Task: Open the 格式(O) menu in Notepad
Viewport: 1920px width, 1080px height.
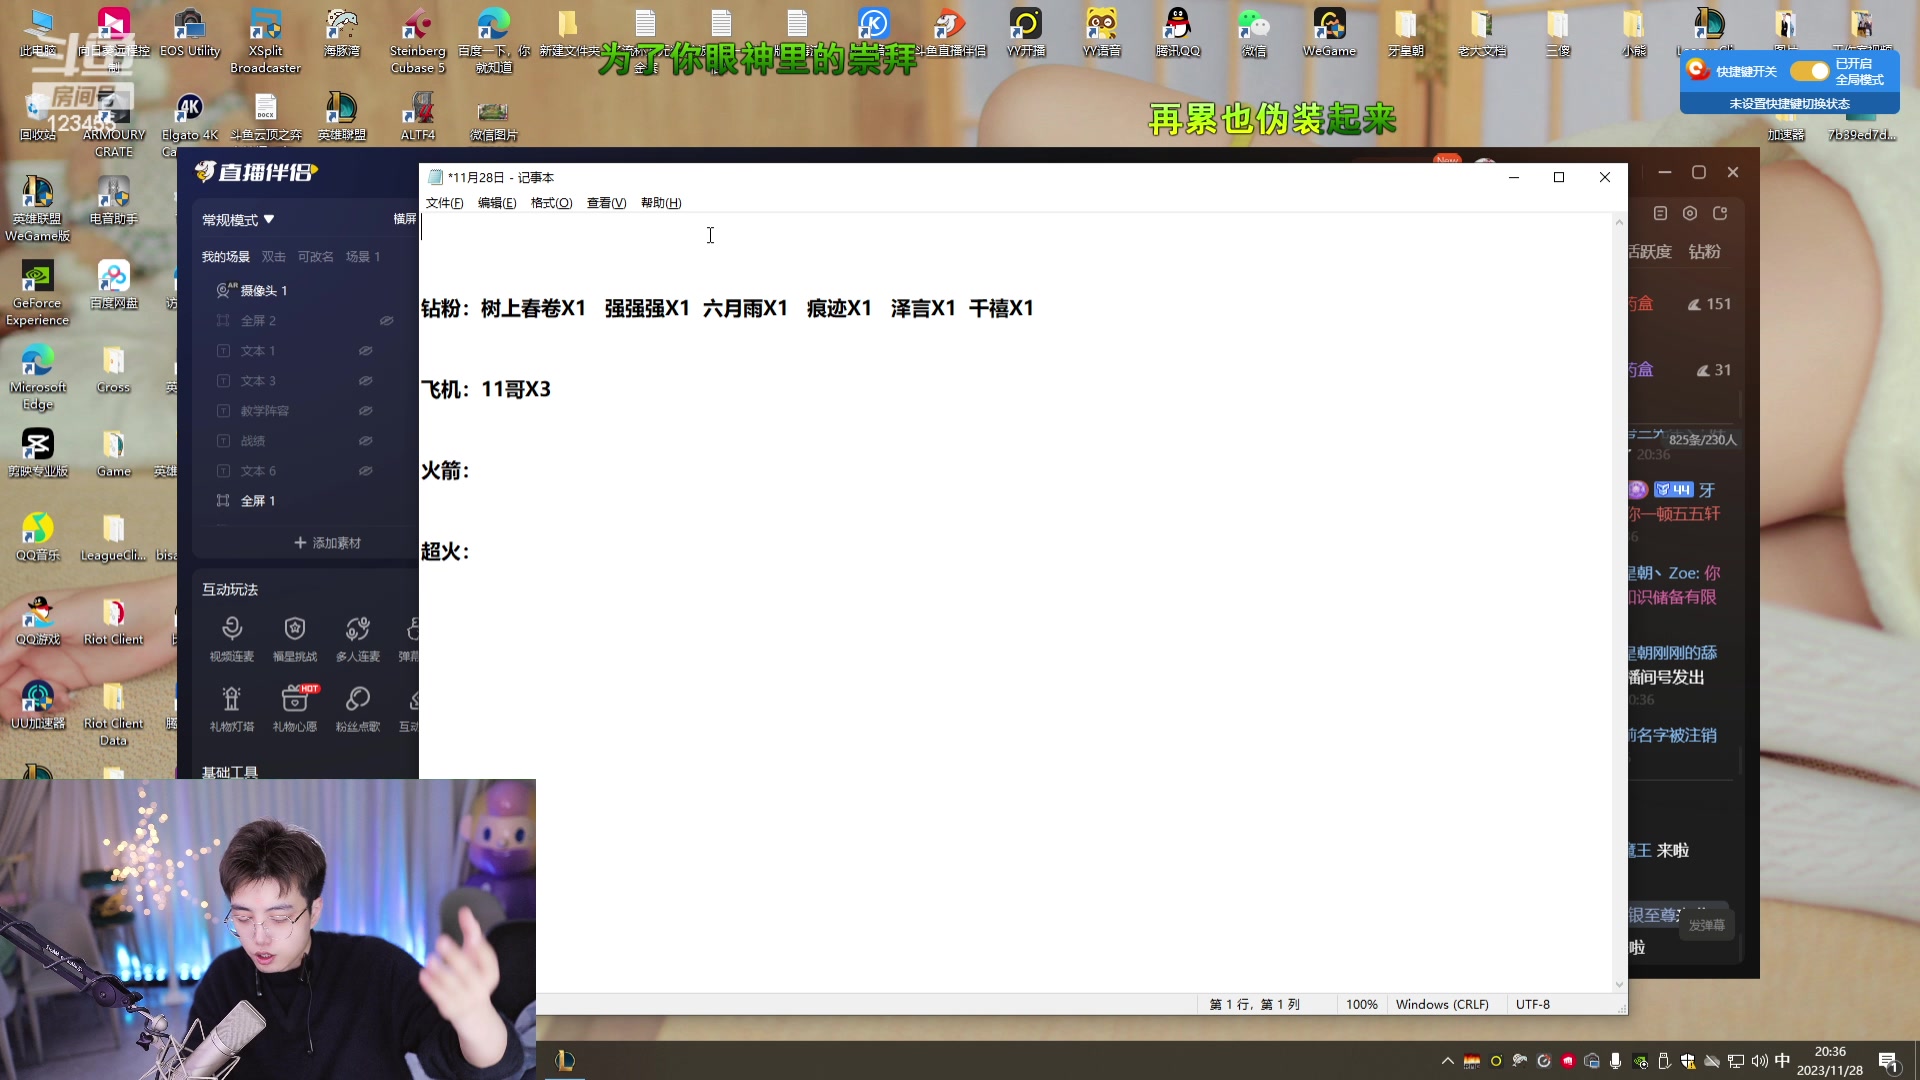Action: [x=551, y=203]
